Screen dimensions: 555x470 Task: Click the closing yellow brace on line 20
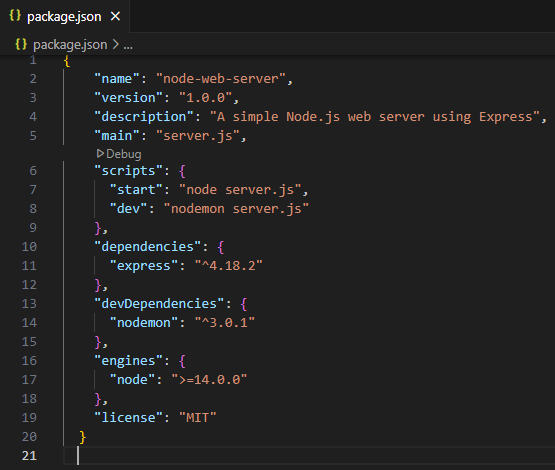coord(82,437)
